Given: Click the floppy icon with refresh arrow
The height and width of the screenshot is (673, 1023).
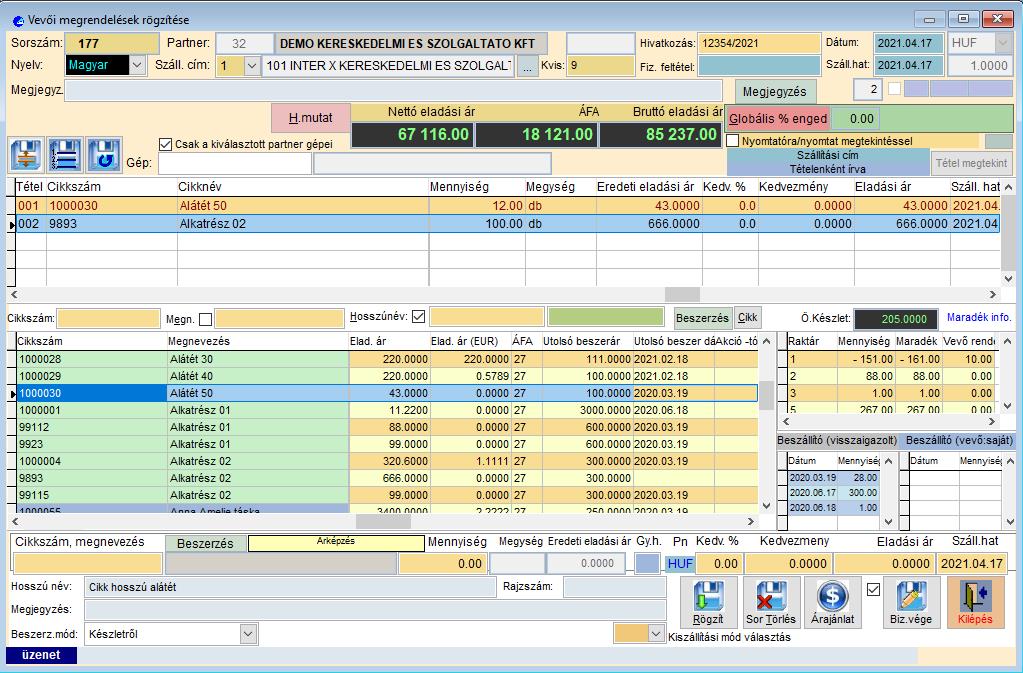Looking at the screenshot, I should click(x=104, y=155).
